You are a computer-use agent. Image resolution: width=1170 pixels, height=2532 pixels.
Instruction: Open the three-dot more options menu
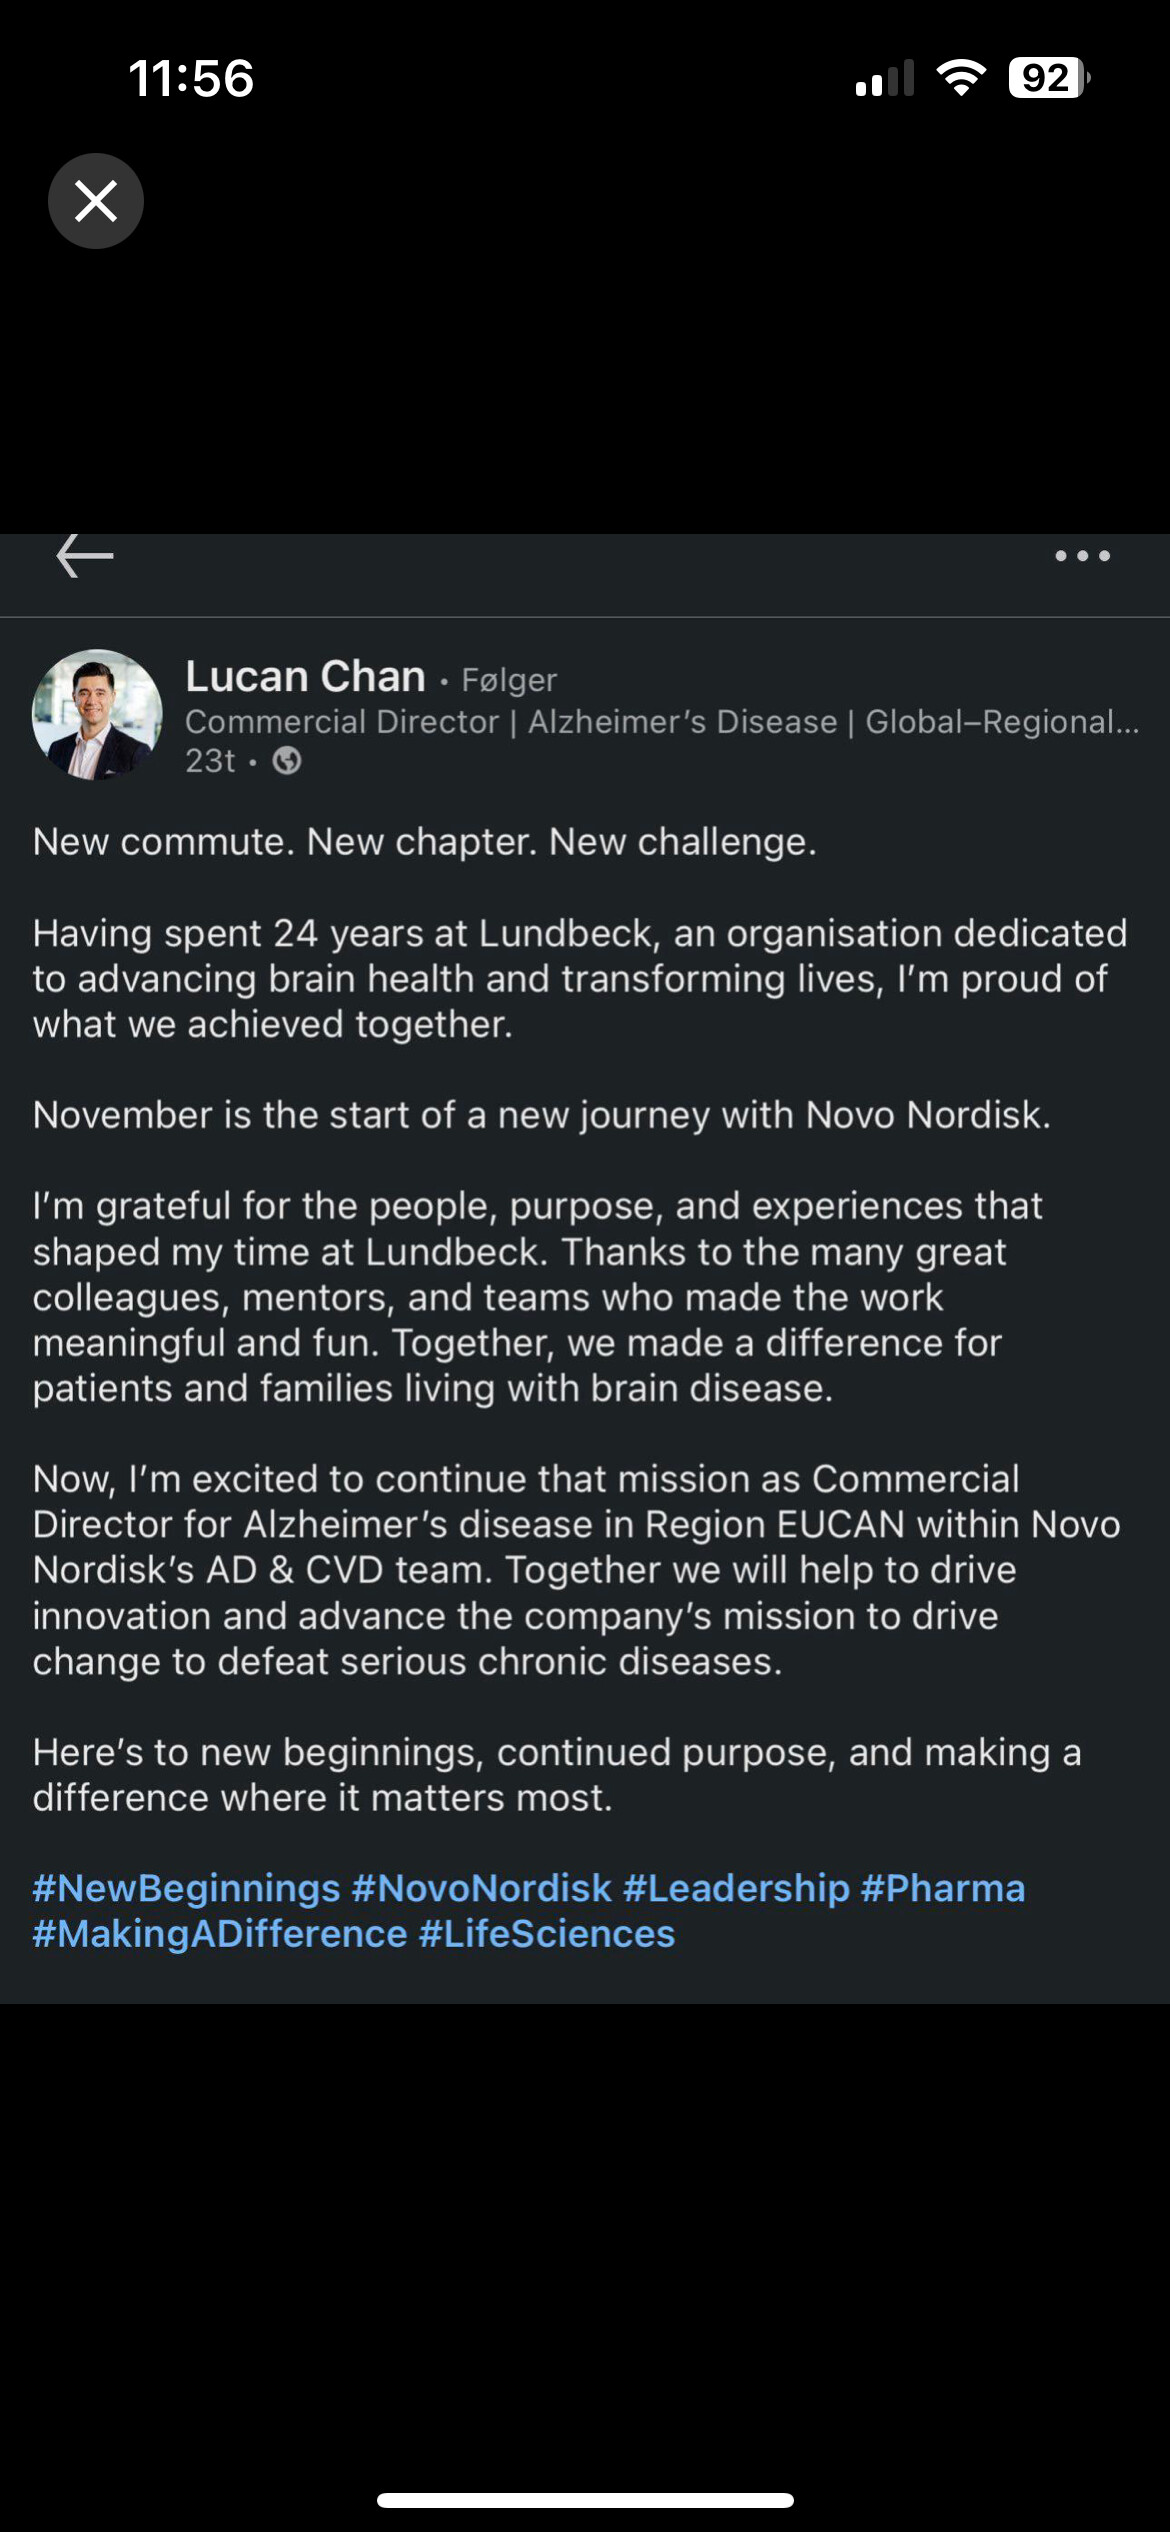point(1082,556)
